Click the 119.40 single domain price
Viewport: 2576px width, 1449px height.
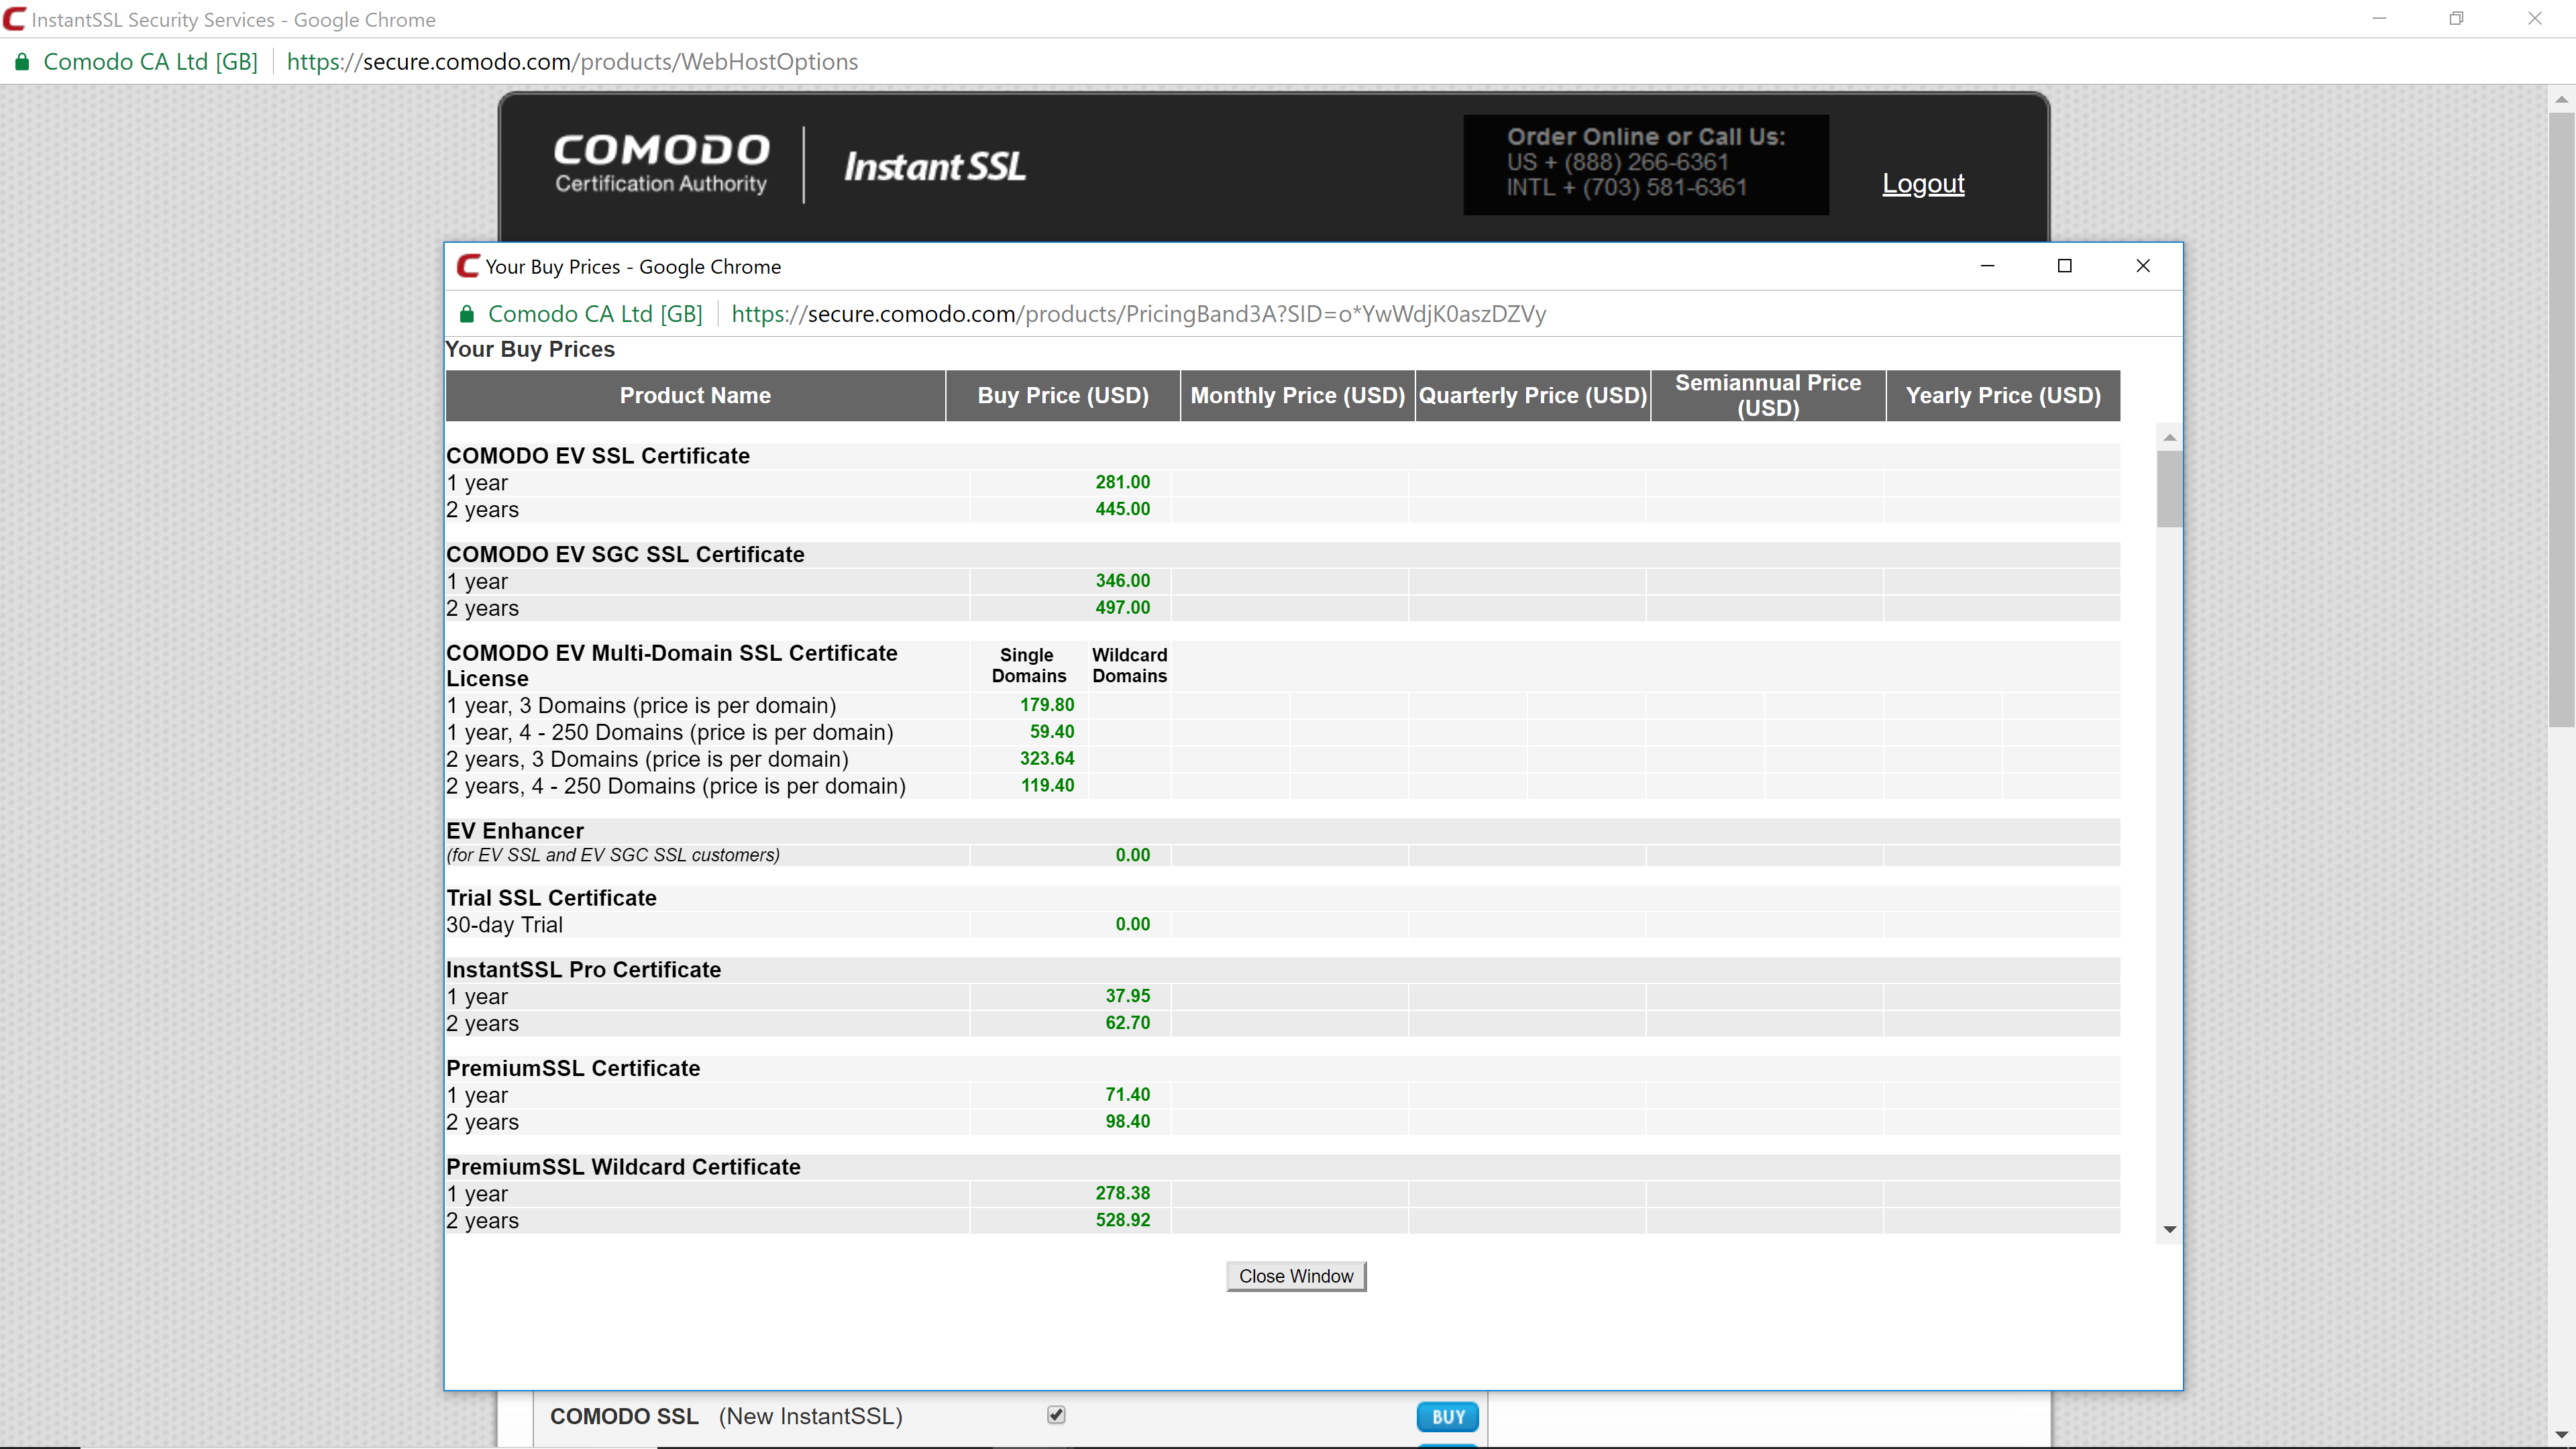coord(1047,786)
